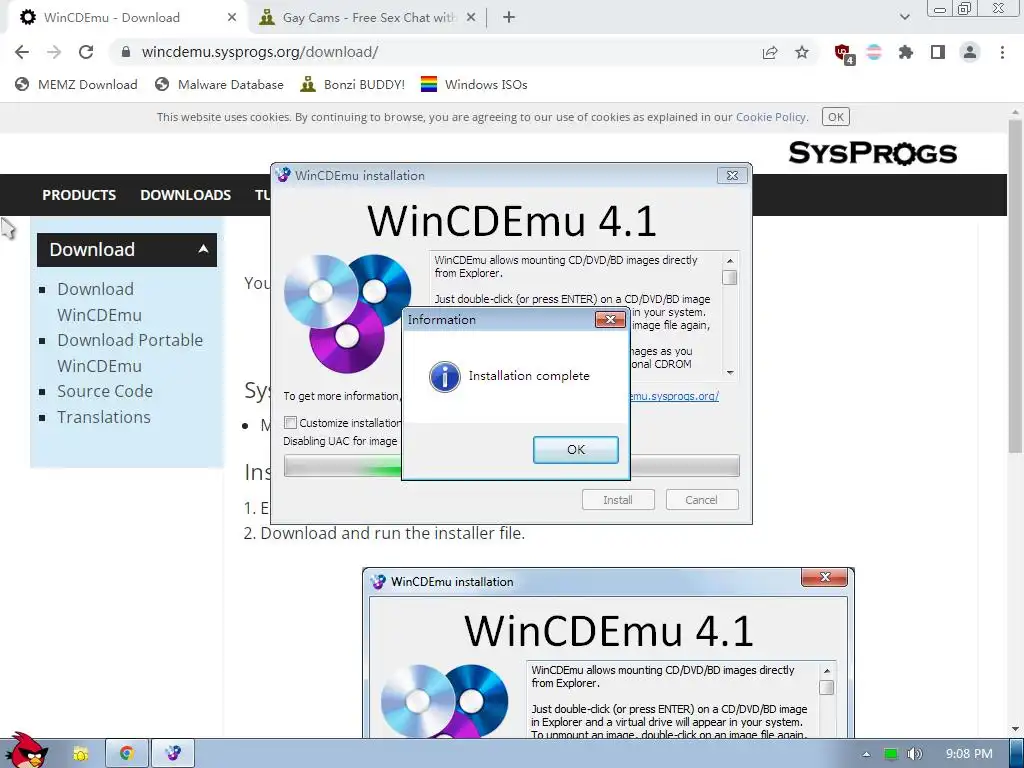The width and height of the screenshot is (1024, 768).
Task: Select the Chrome taskbar icon
Action: point(126,753)
